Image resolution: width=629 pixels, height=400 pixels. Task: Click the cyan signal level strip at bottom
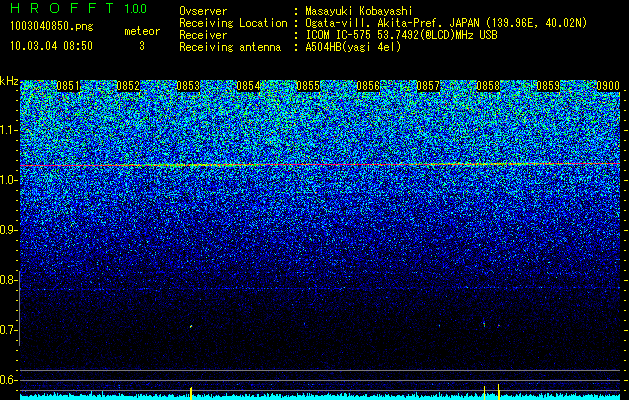[320, 397]
